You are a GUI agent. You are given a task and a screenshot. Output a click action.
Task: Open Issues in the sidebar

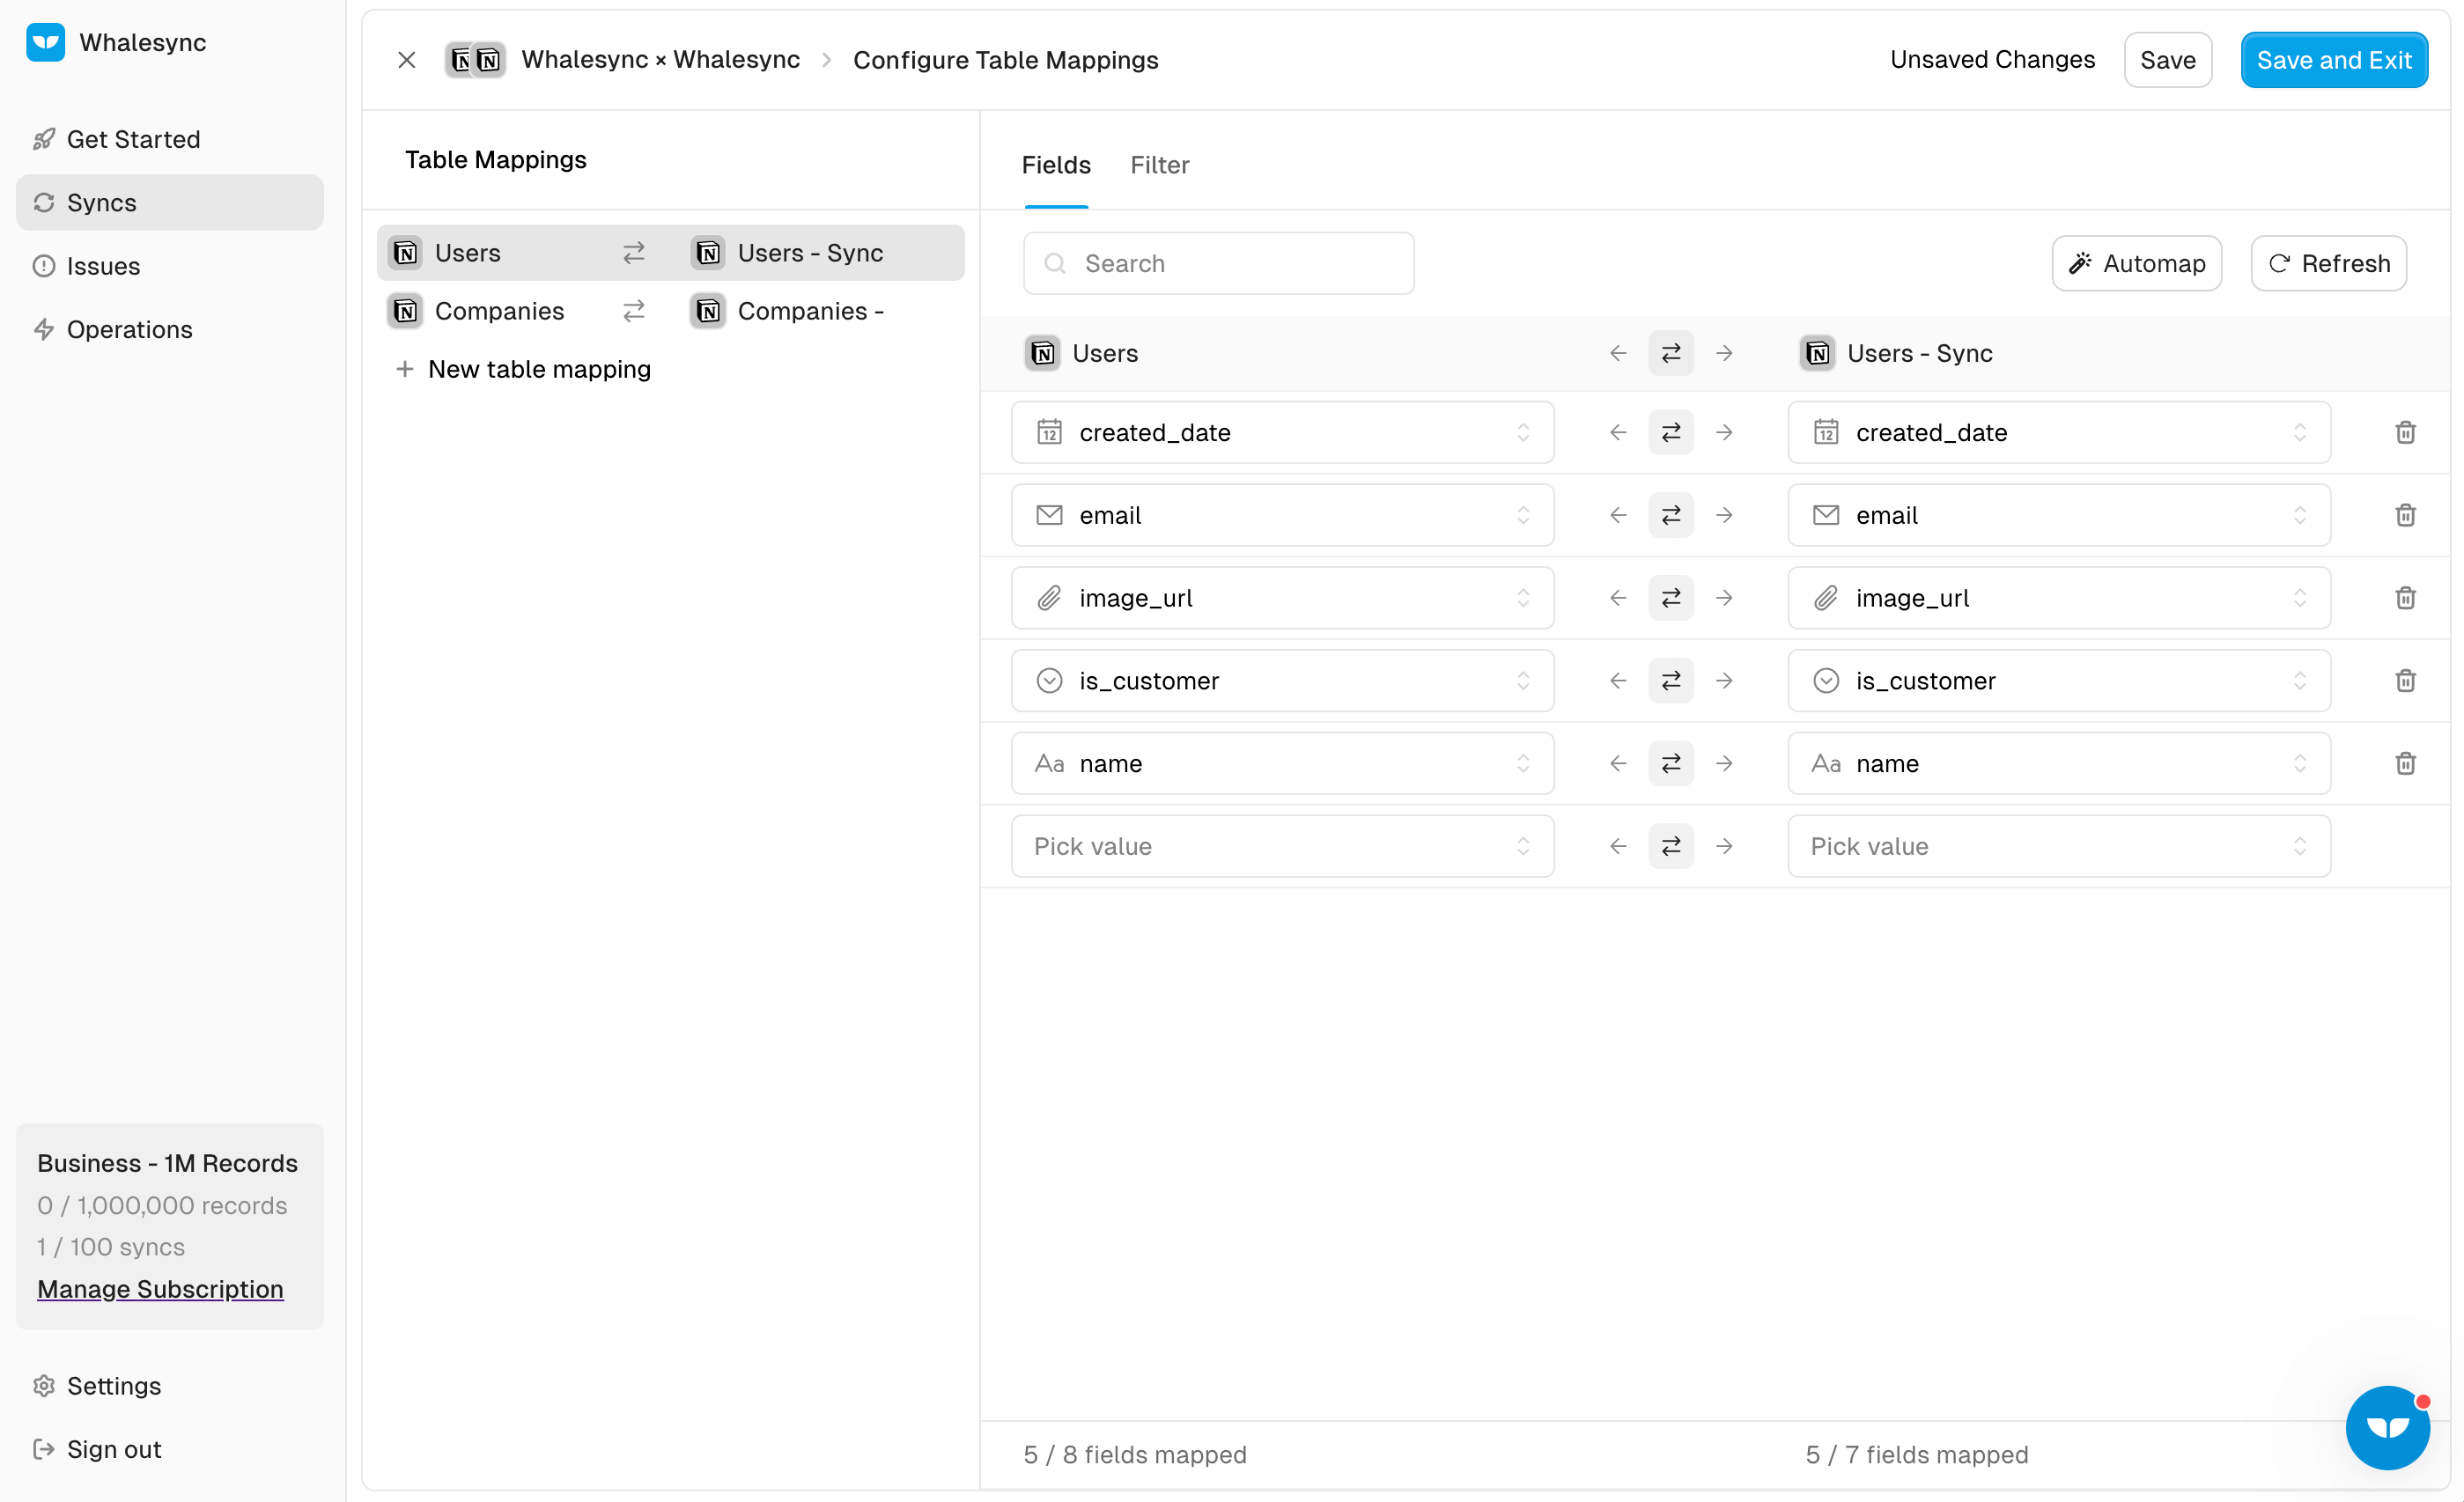click(169, 266)
